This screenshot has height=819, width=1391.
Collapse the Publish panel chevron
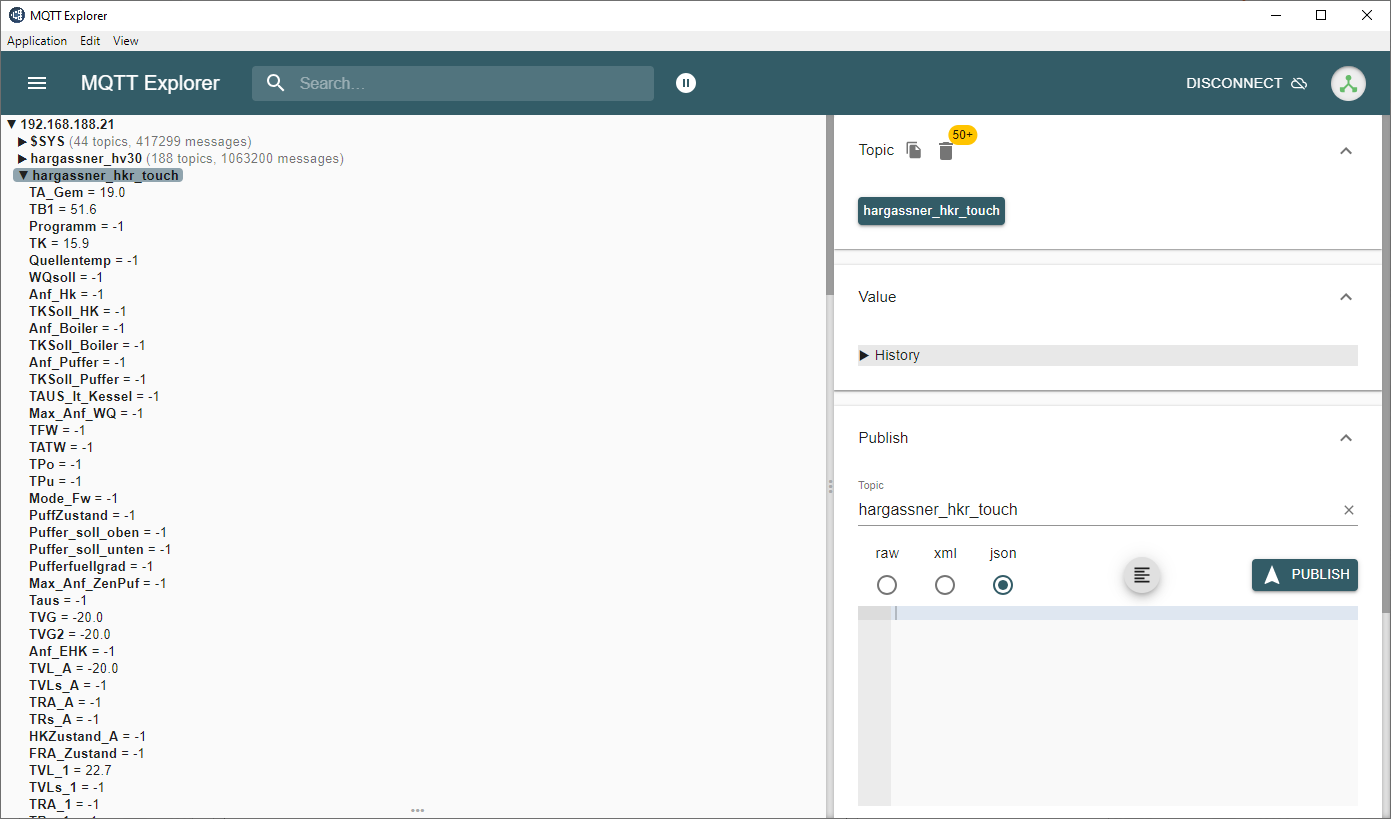tap(1346, 438)
